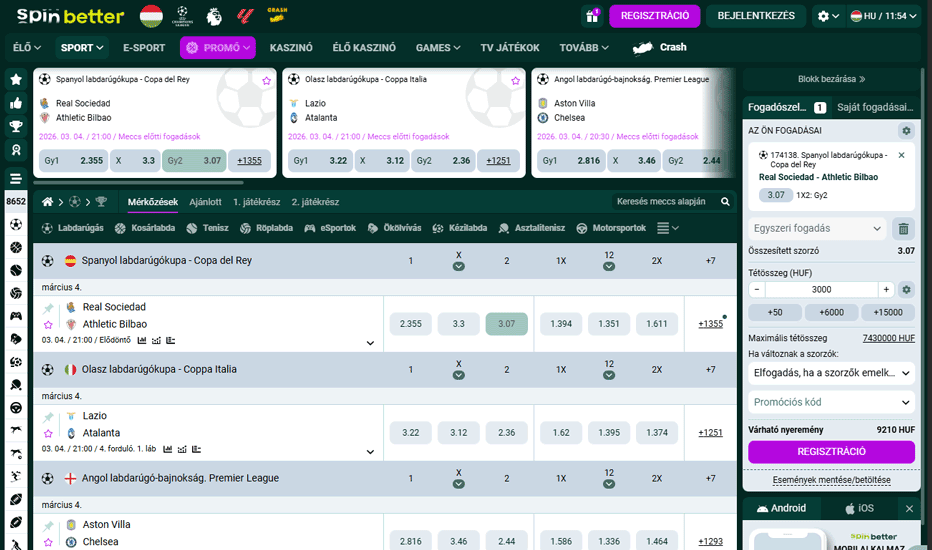Select the gamepad eSports sidebar icon

click(16, 316)
